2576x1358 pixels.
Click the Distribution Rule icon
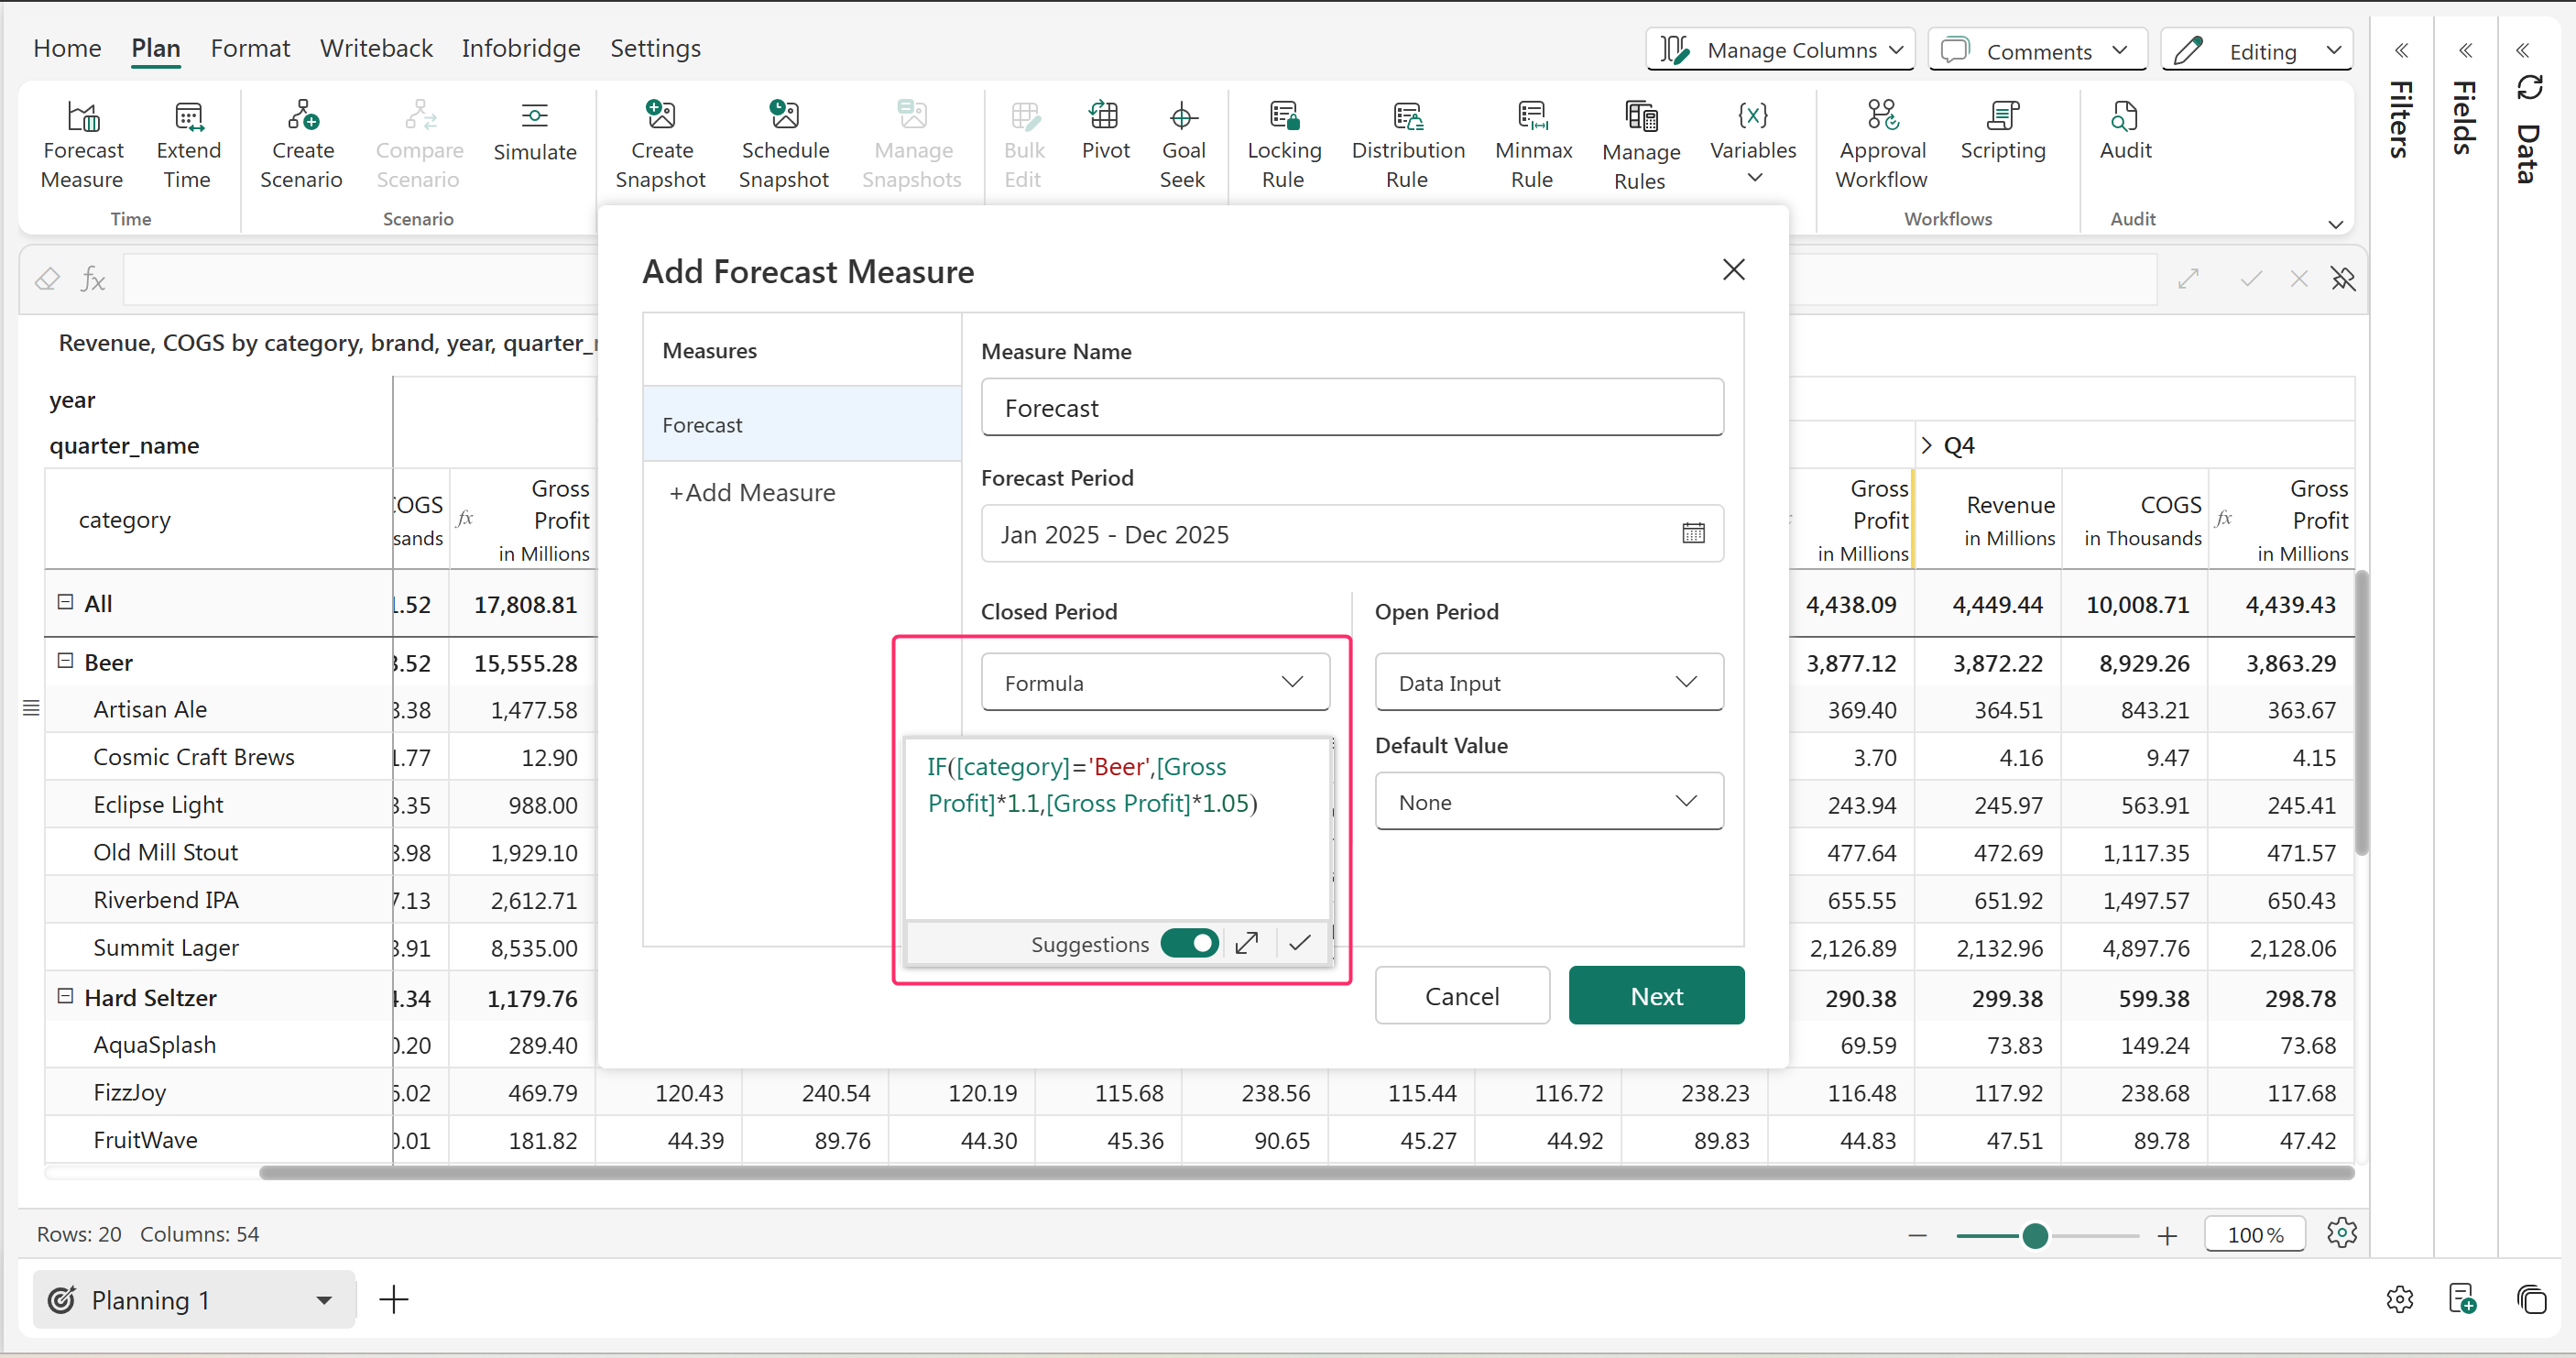click(x=1407, y=118)
